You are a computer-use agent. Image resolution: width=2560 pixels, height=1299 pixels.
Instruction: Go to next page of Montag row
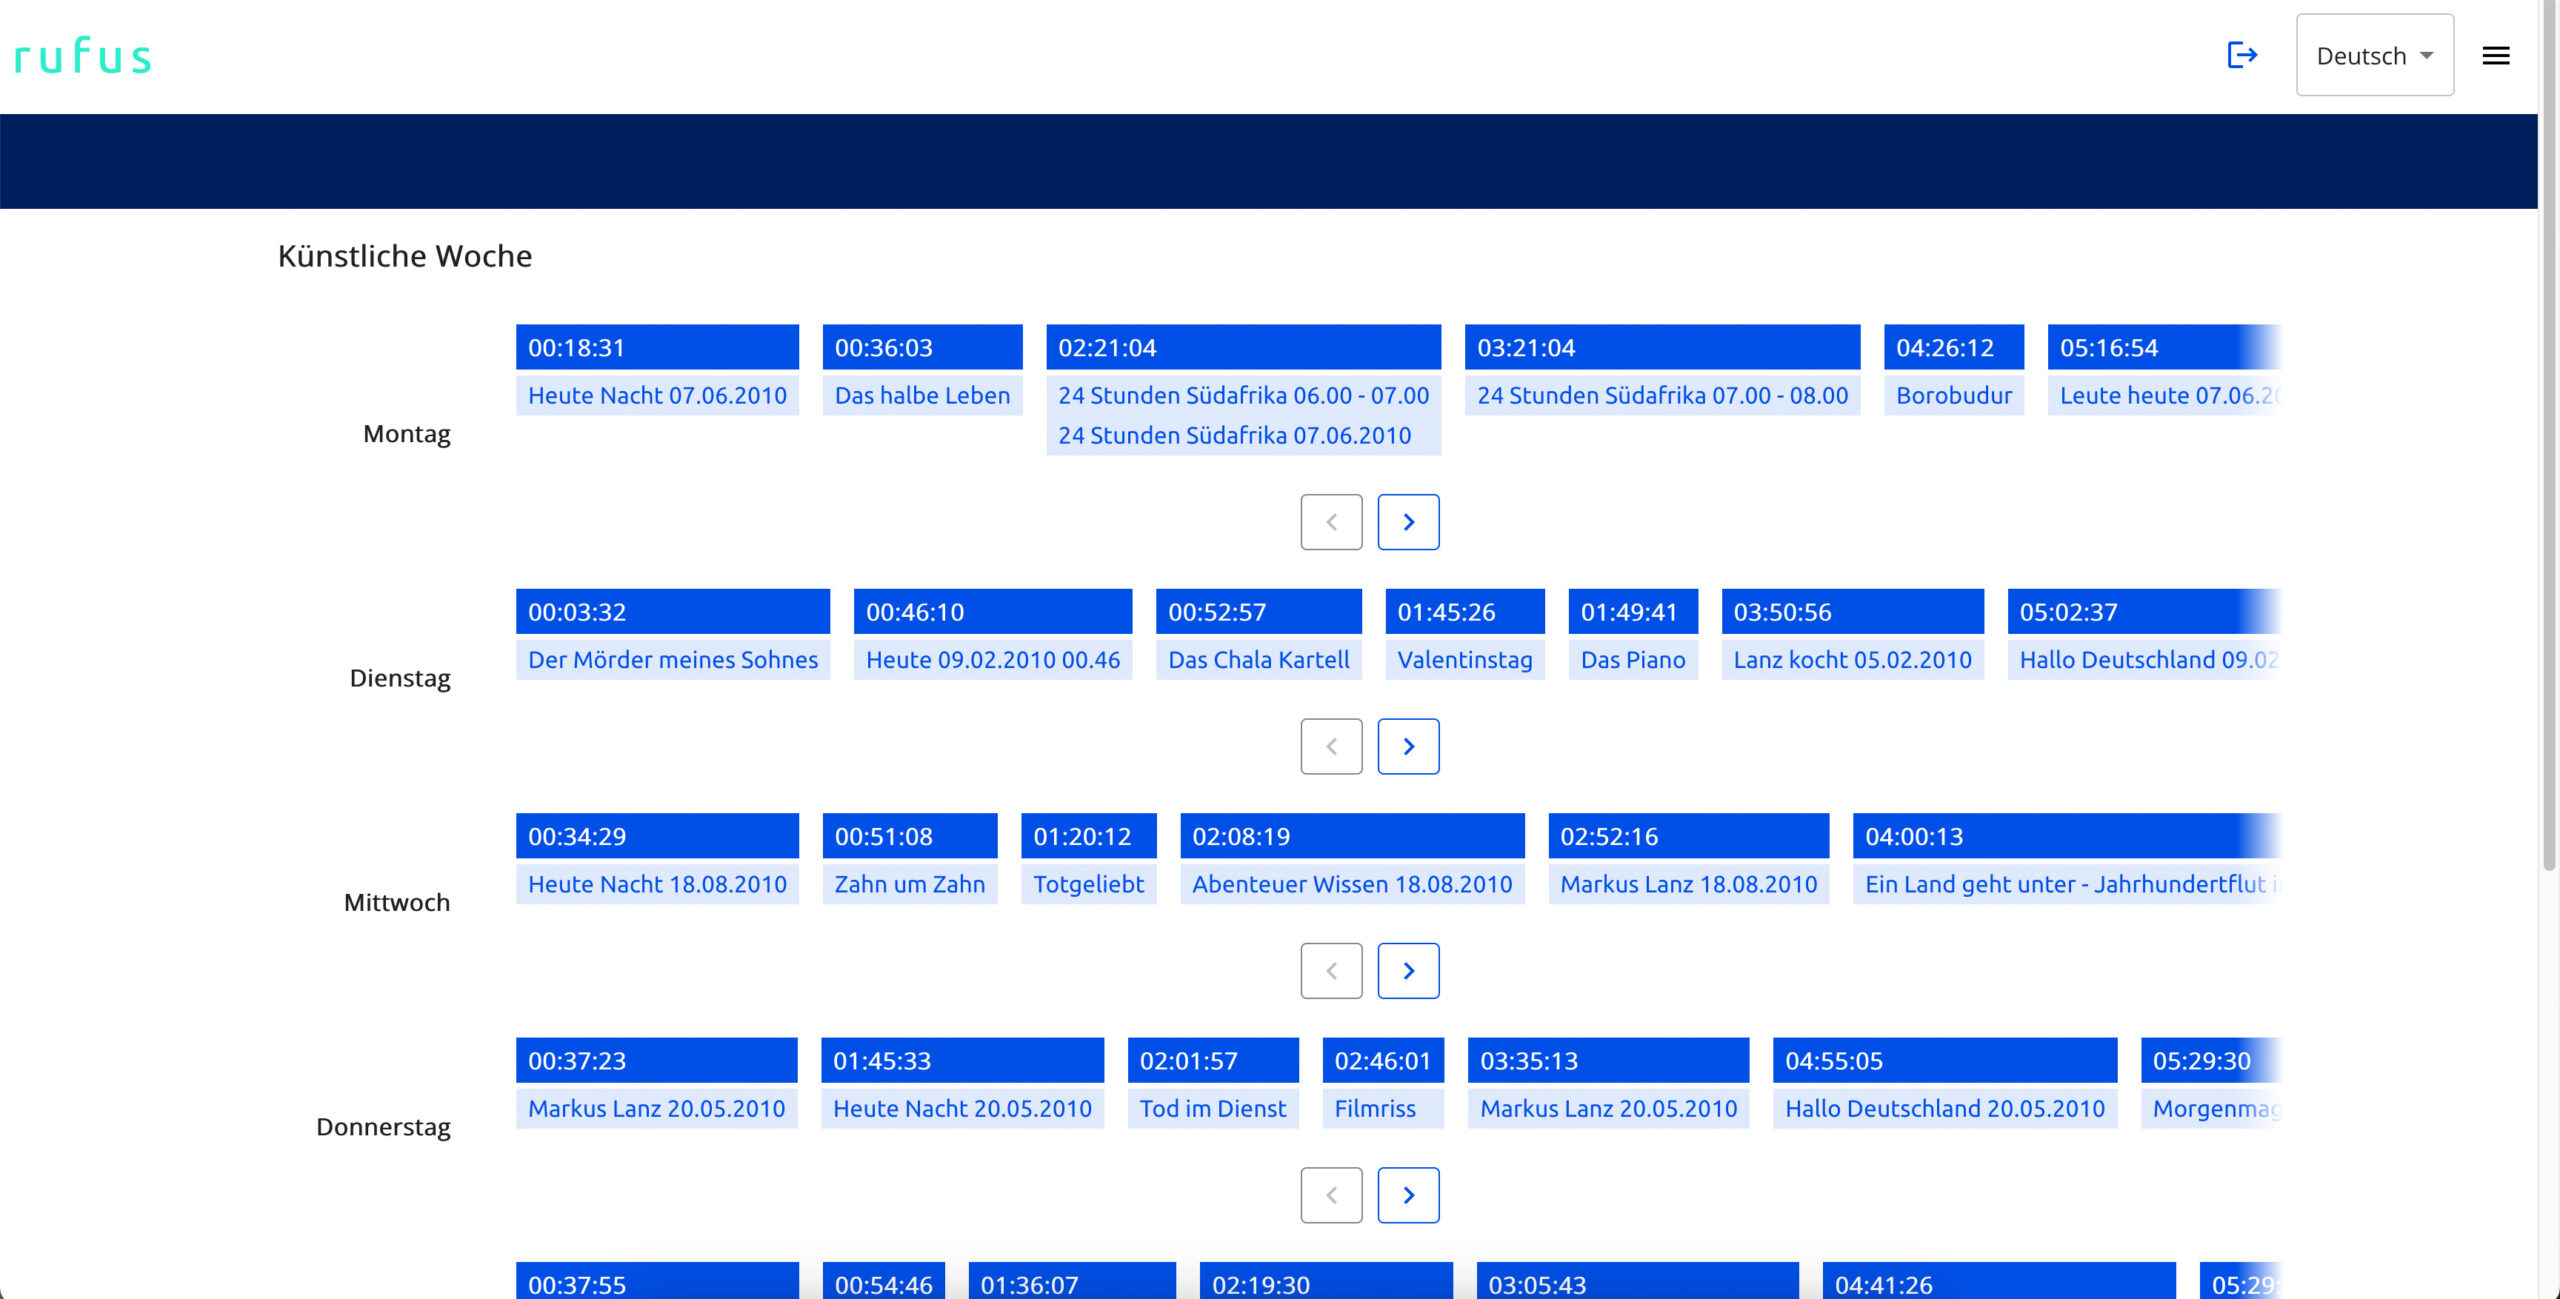[x=1408, y=522]
